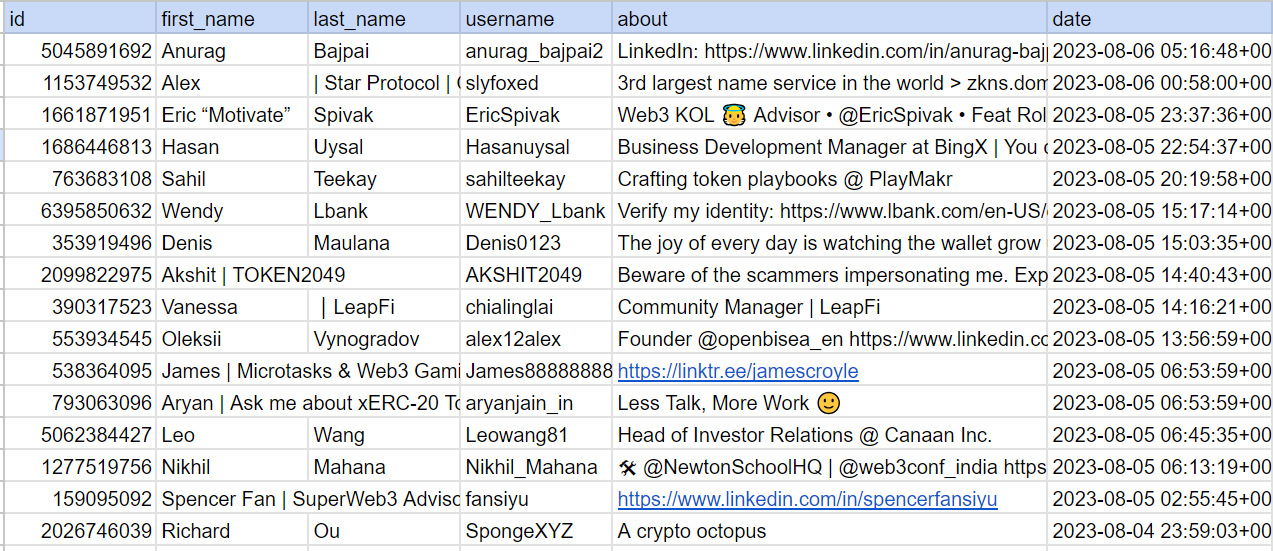Click the EricSpivak username cell
The image size is (1273, 551).
point(536,115)
